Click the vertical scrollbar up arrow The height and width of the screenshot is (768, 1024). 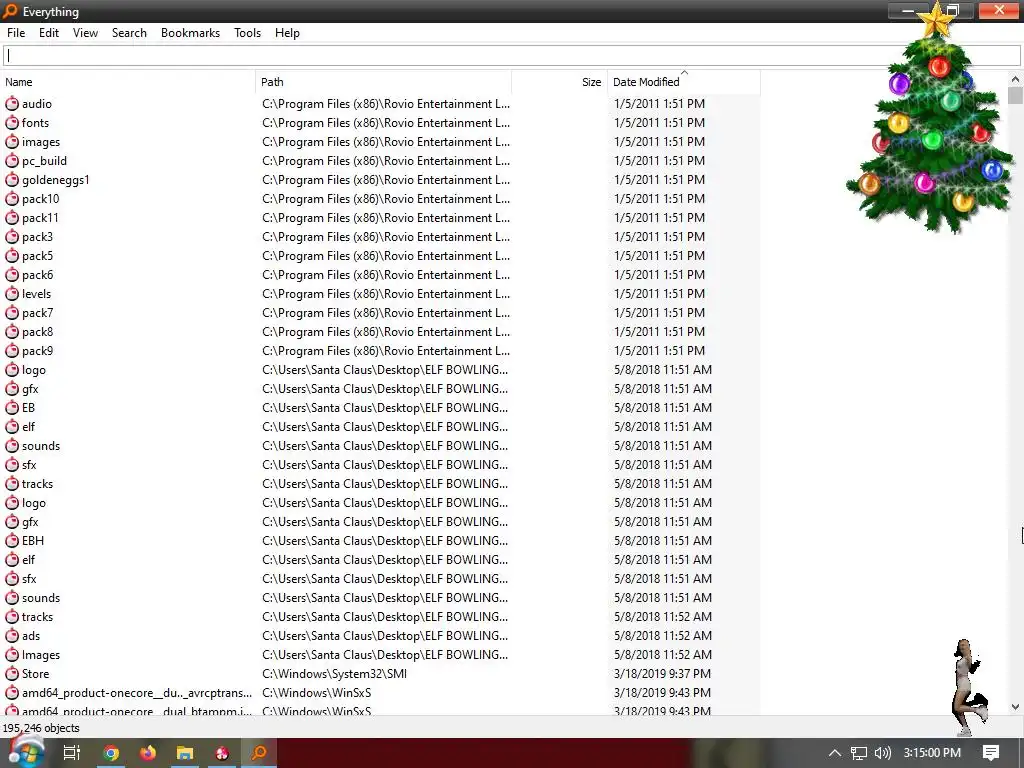[1015, 79]
